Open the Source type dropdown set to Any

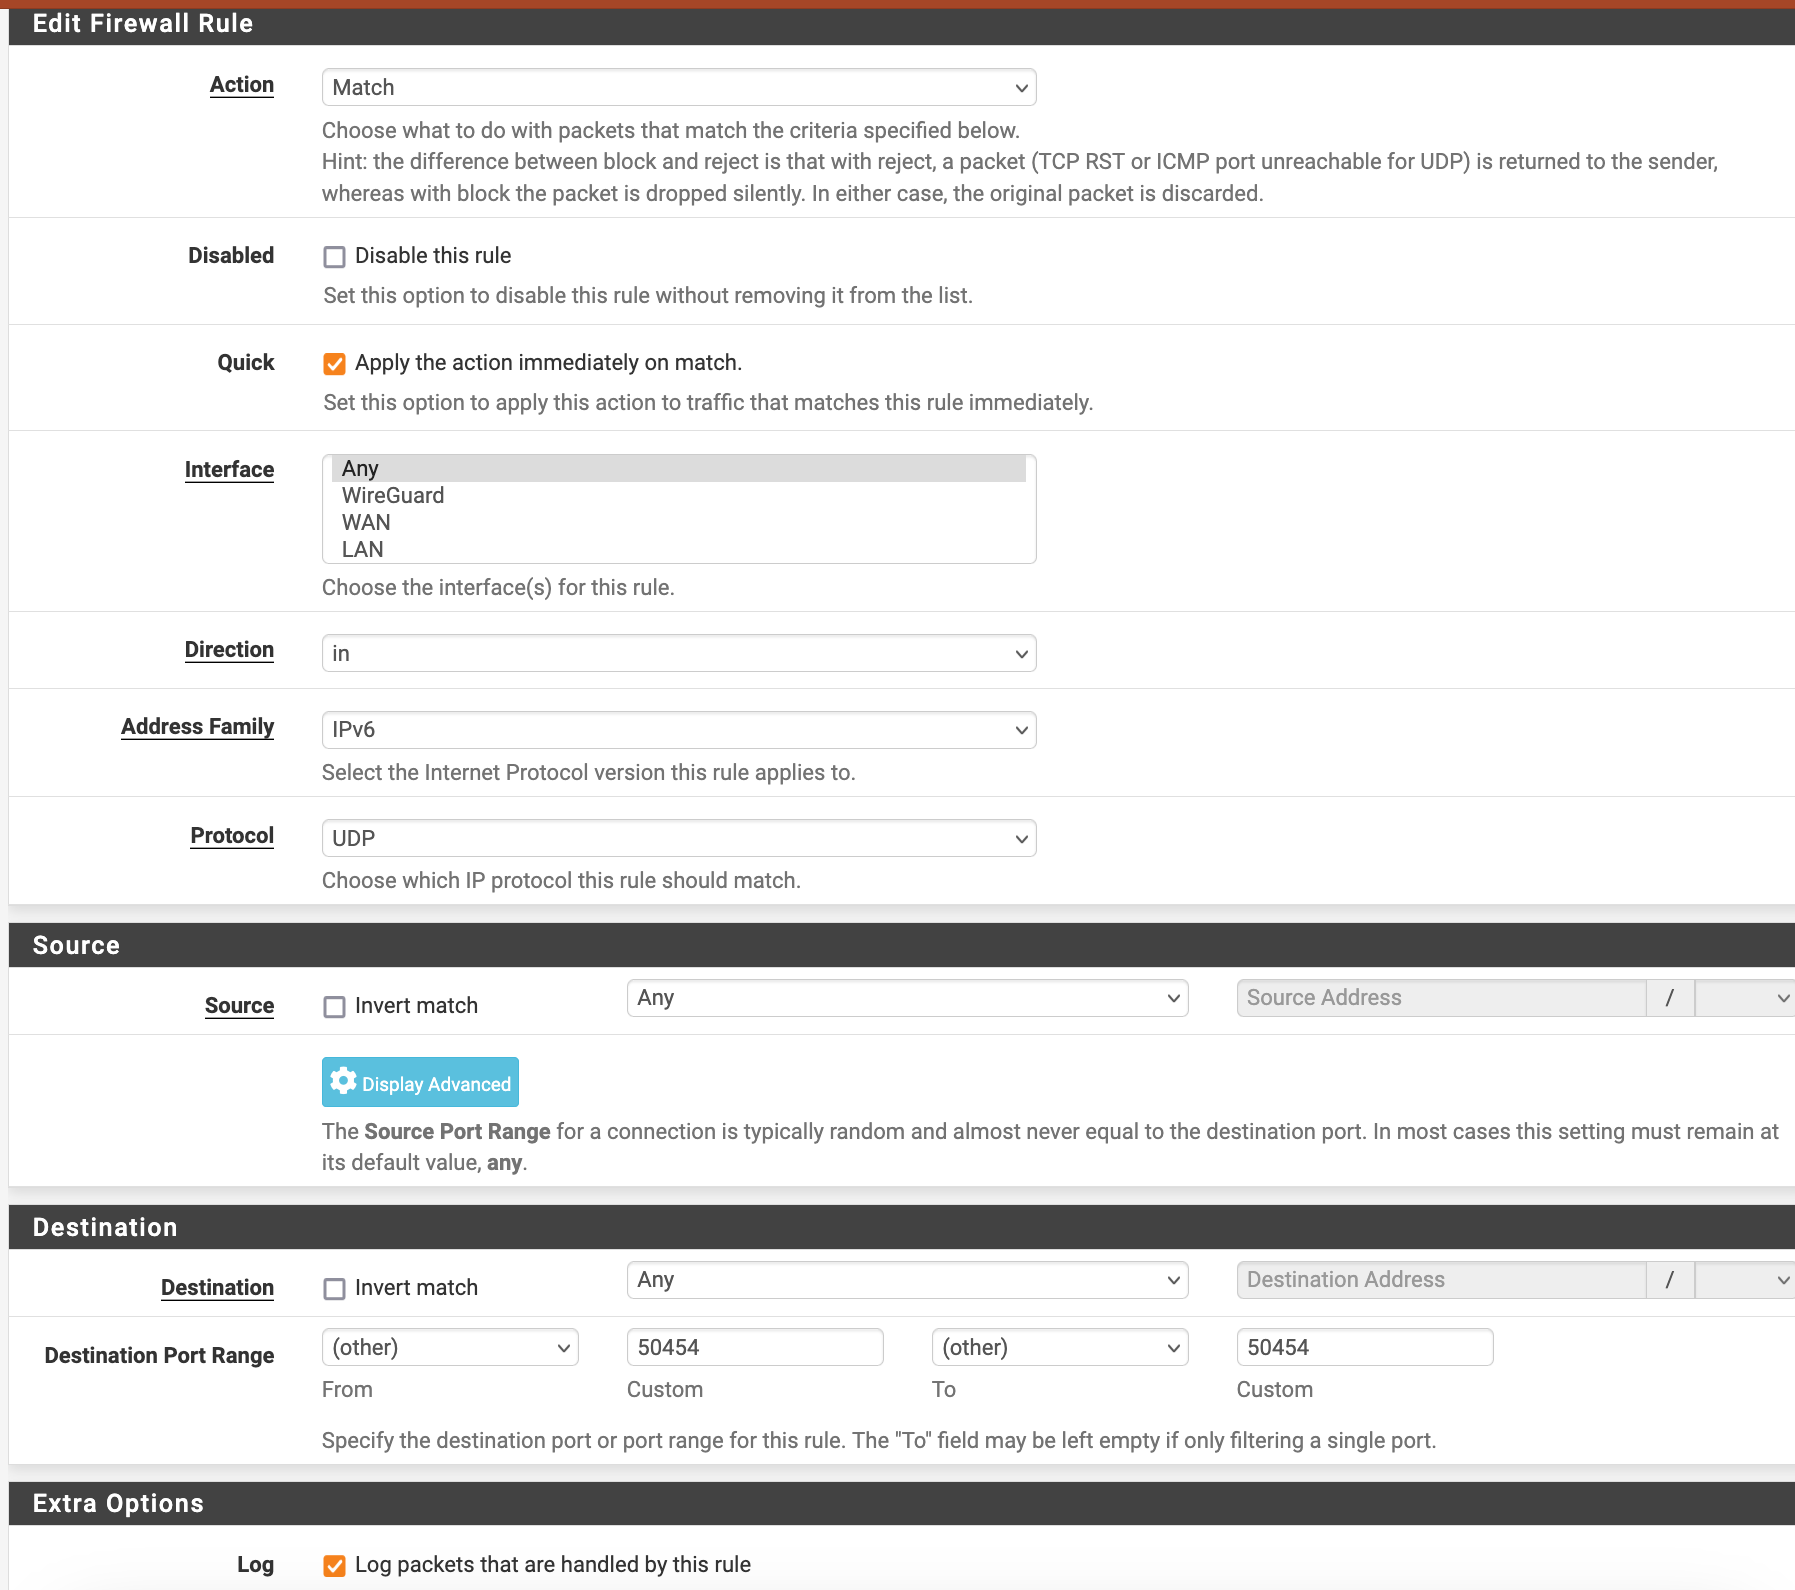(907, 998)
